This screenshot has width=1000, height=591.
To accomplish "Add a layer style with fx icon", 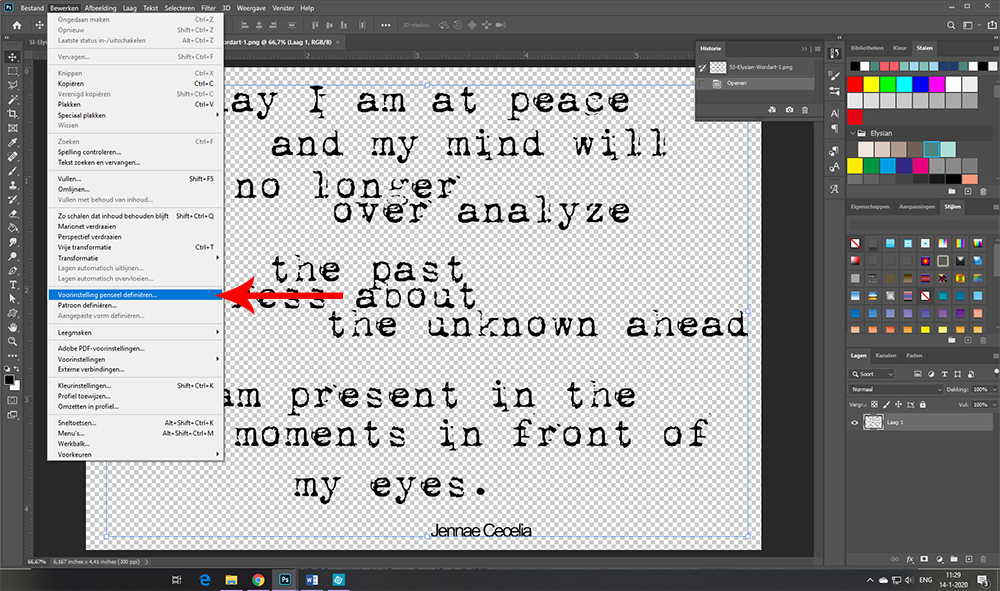I will pyautogui.click(x=909, y=559).
